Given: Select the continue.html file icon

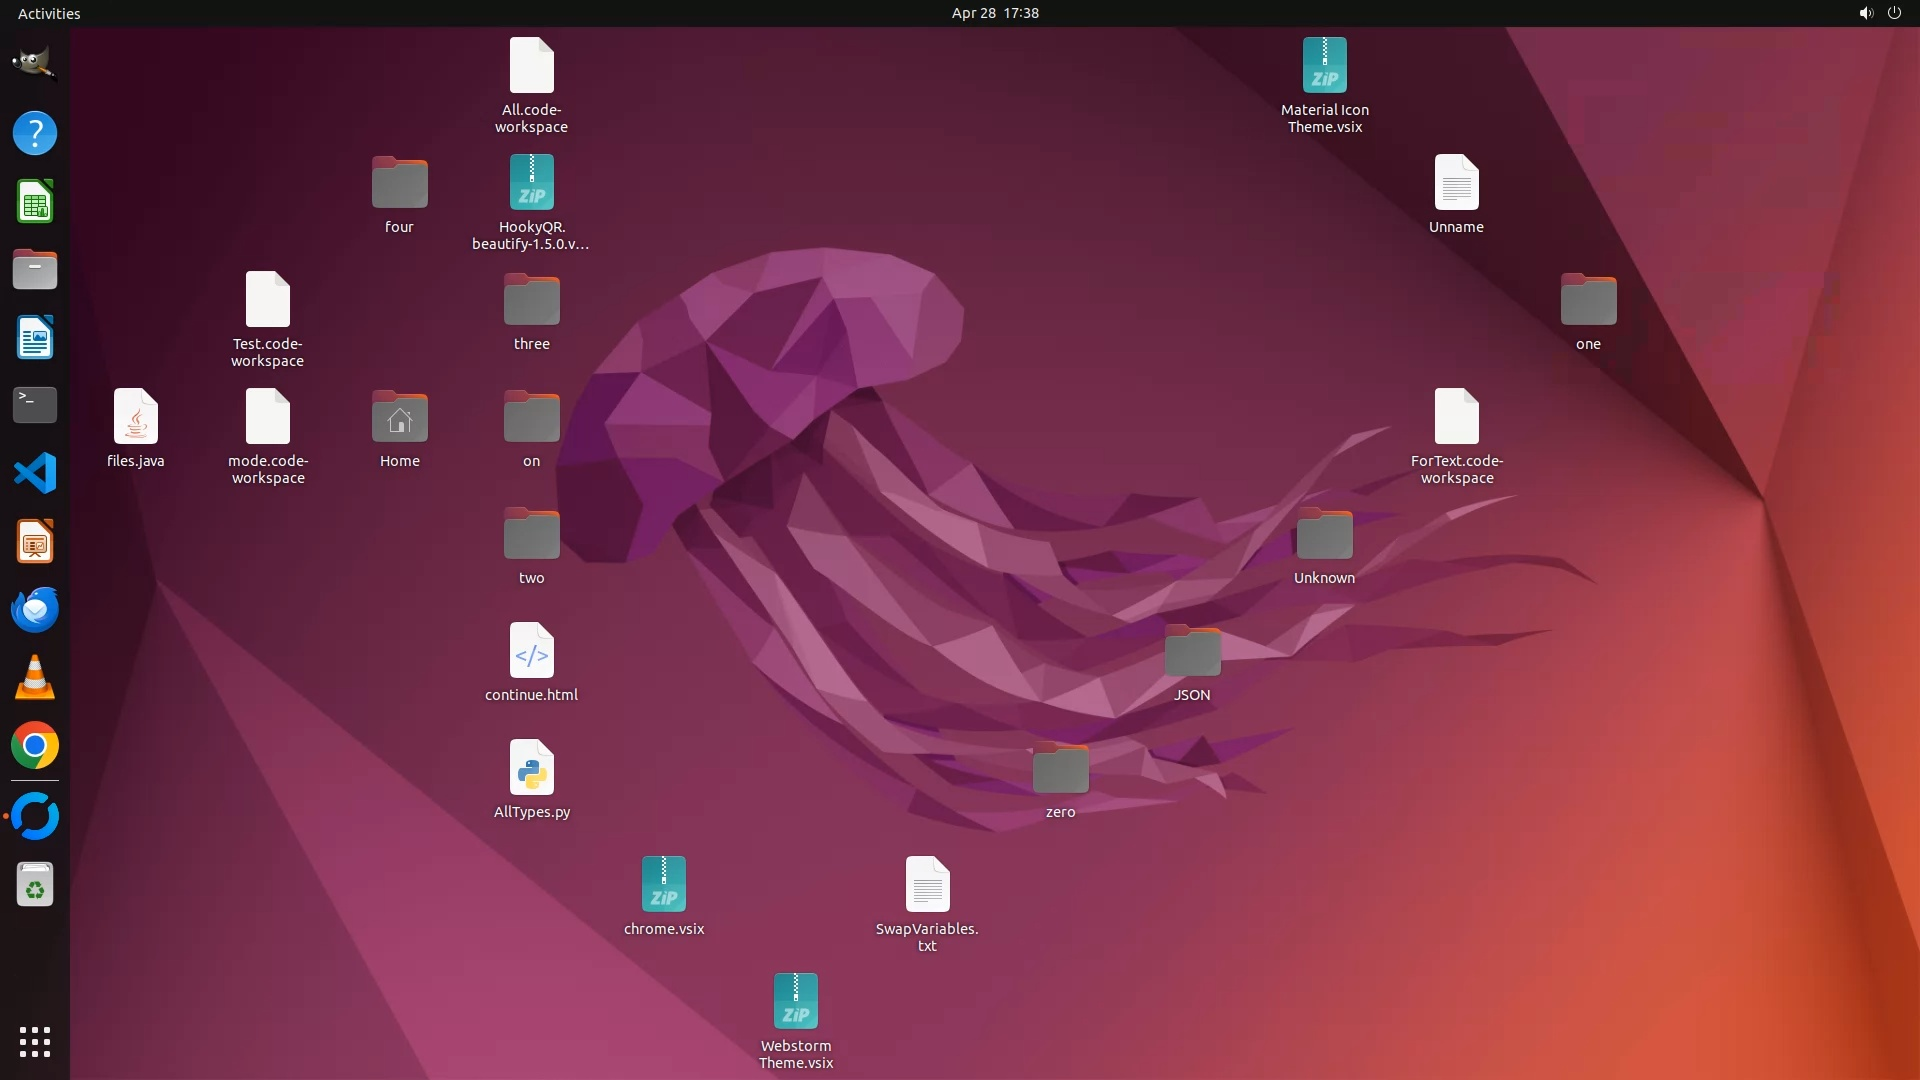Looking at the screenshot, I should pyautogui.click(x=531, y=651).
